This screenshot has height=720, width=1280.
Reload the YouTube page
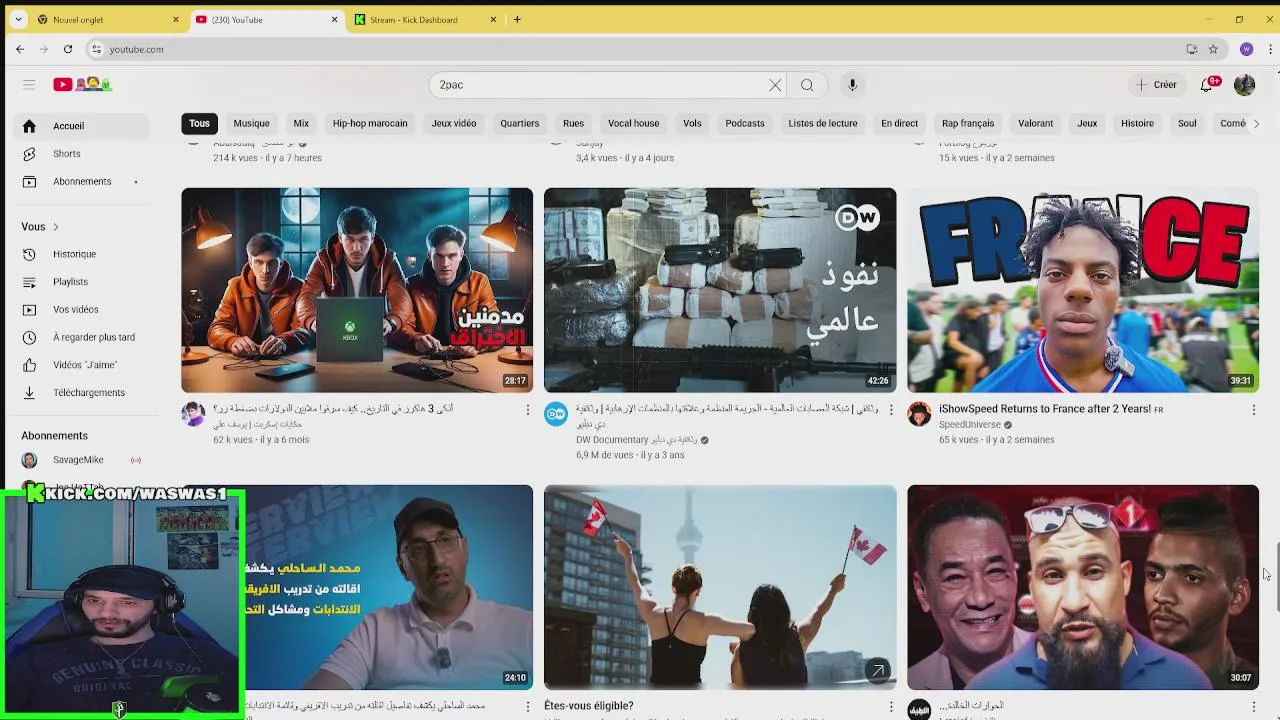pyautogui.click(x=68, y=49)
